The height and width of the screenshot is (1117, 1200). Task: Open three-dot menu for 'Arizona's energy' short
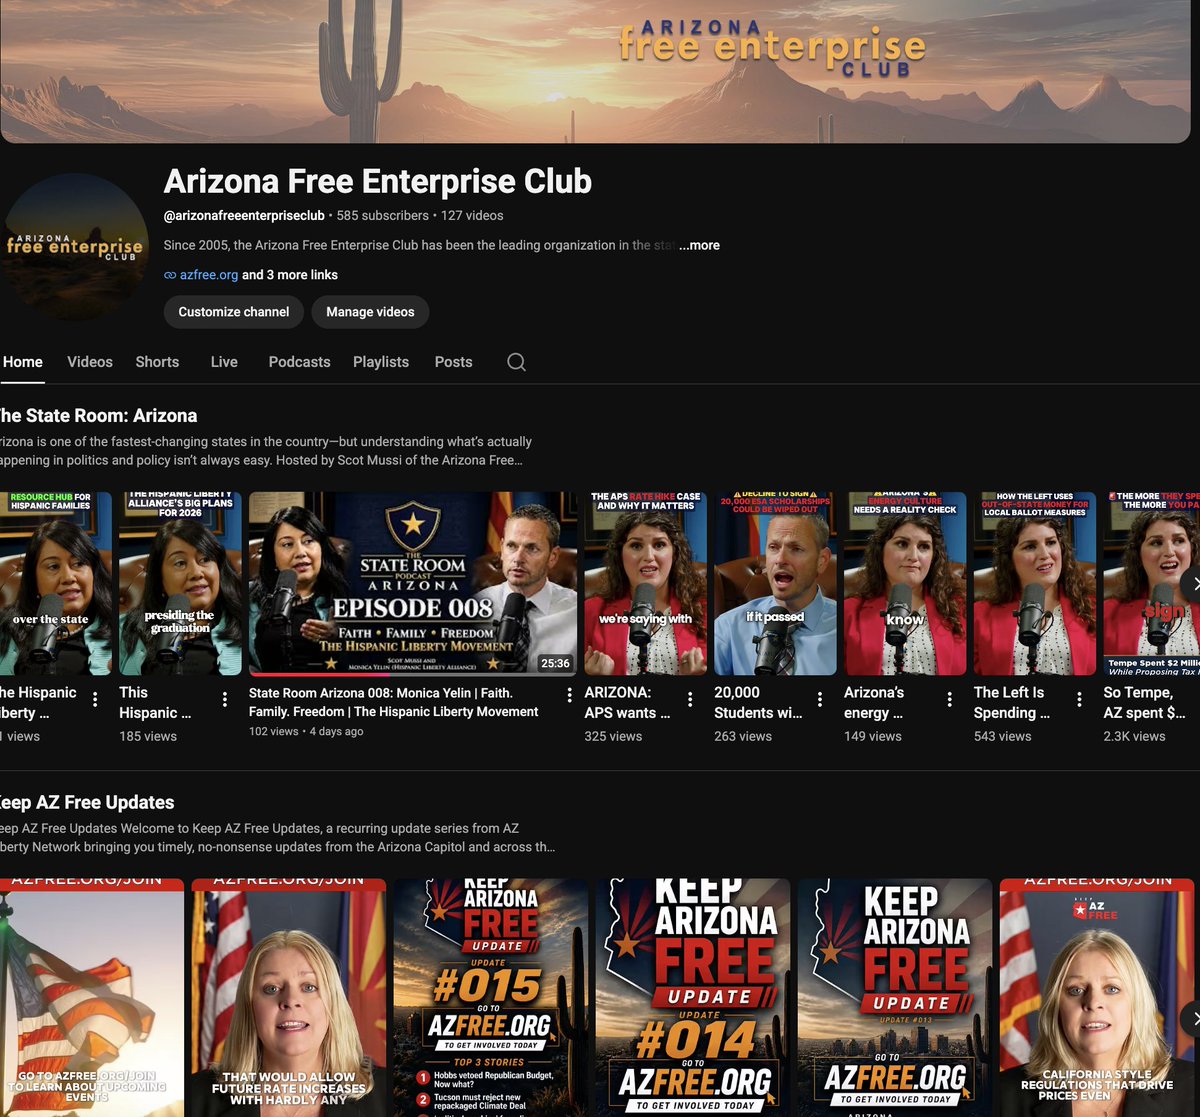pyautogui.click(x=950, y=700)
